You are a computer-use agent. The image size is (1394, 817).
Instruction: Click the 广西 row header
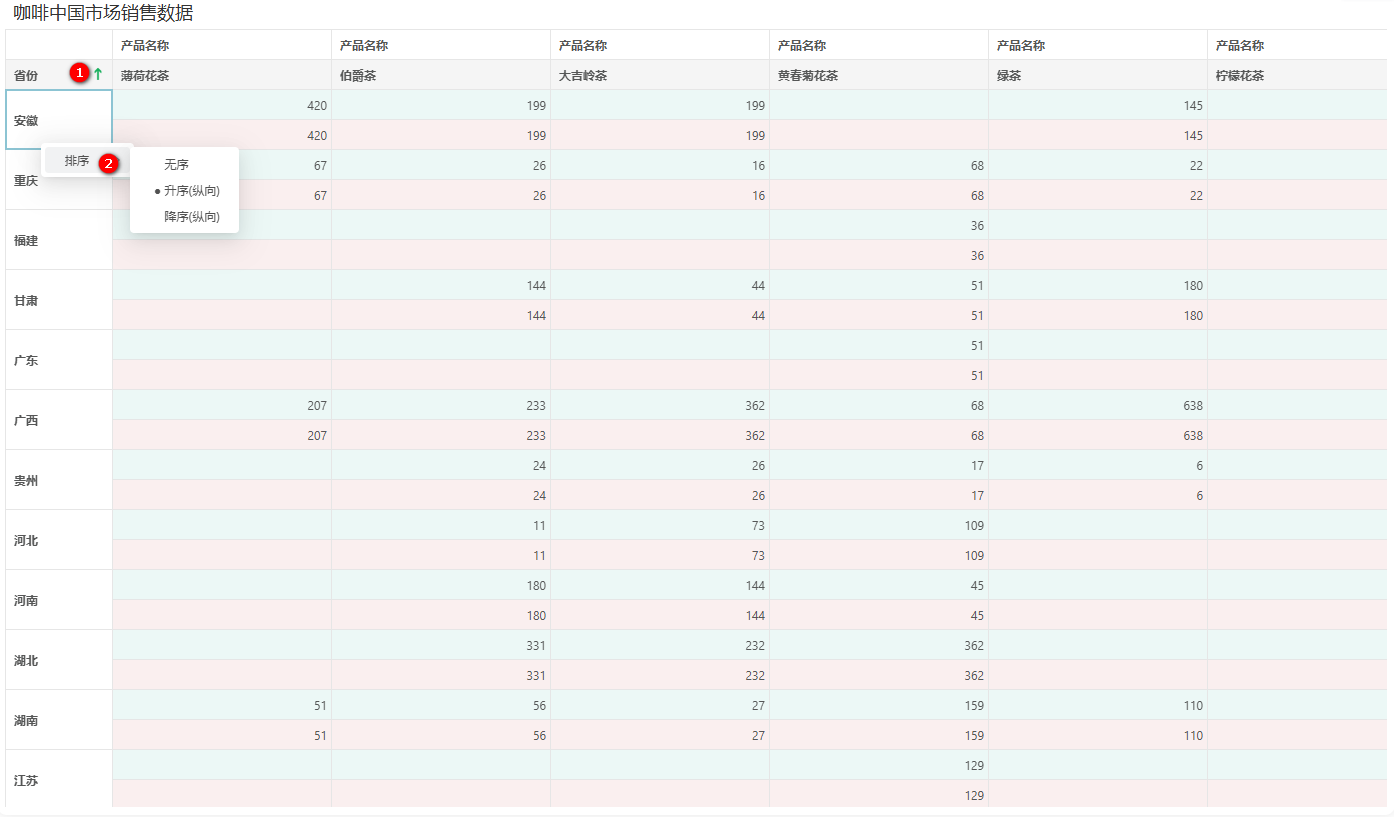coord(59,420)
